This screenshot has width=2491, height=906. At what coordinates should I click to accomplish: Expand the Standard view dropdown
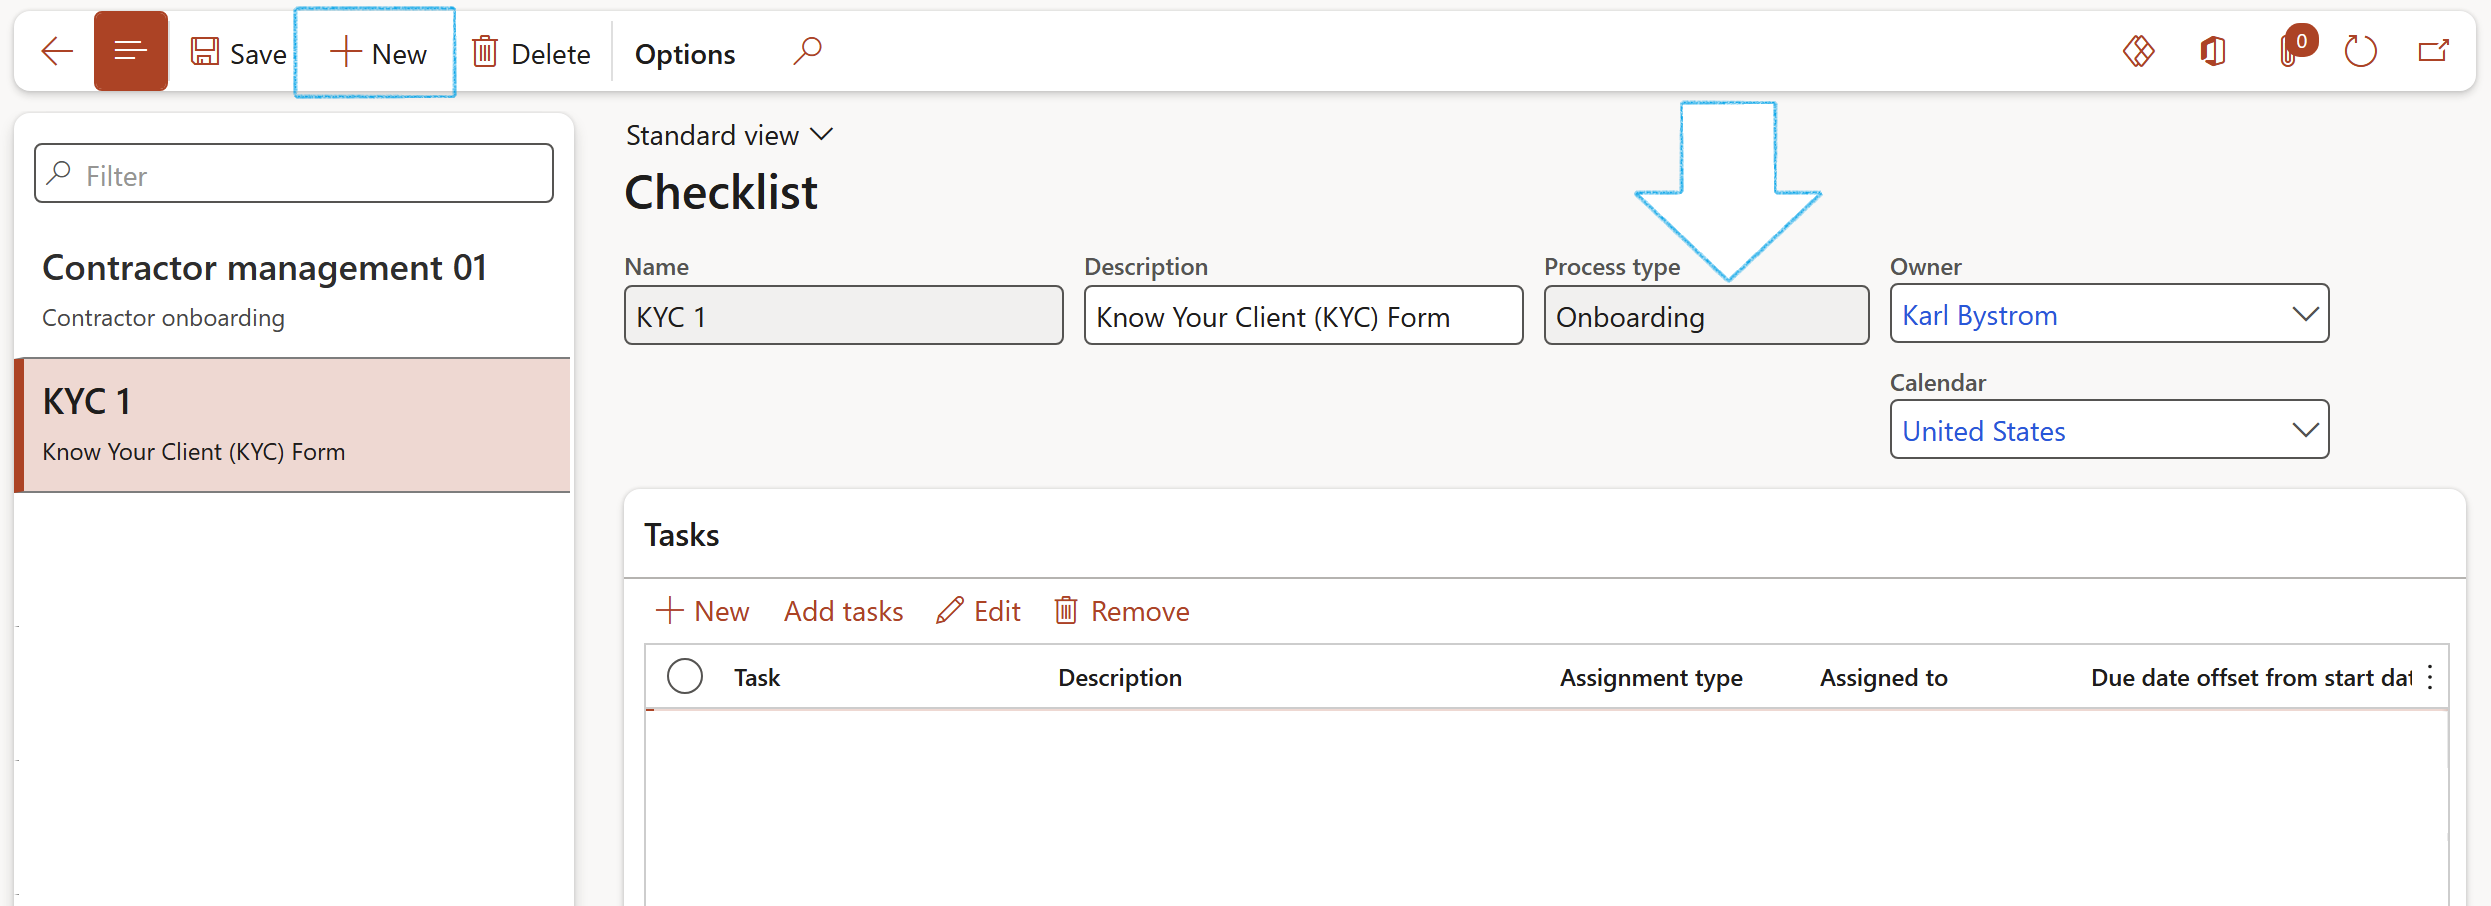(x=729, y=135)
